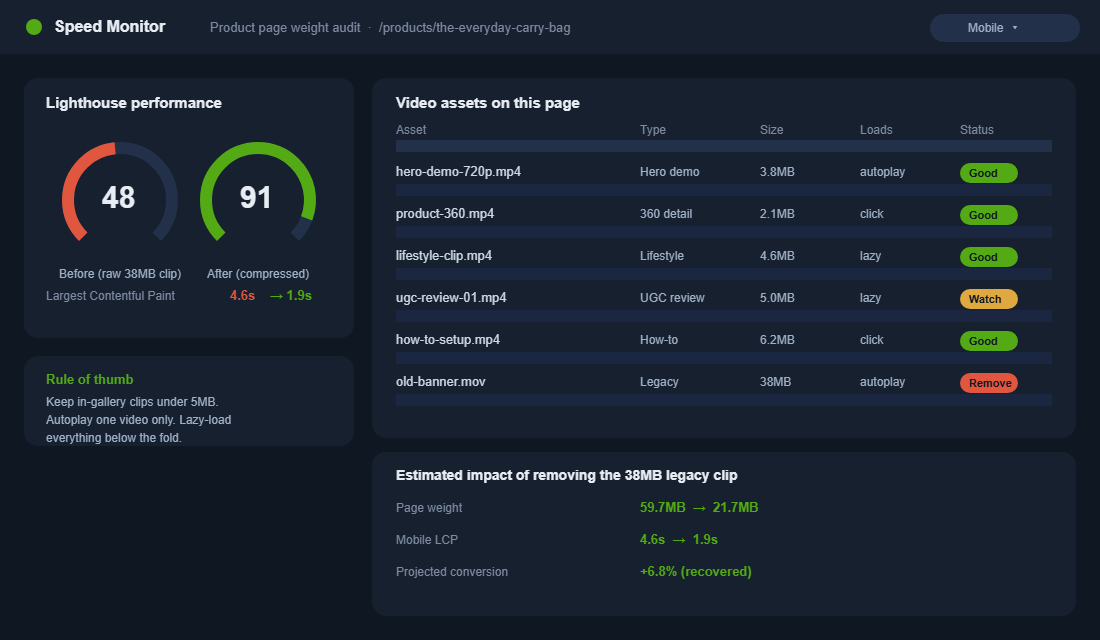Select the product-360.mp4 asset name
Viewport: 1100px width, 640px height.
tap(445, 214)
